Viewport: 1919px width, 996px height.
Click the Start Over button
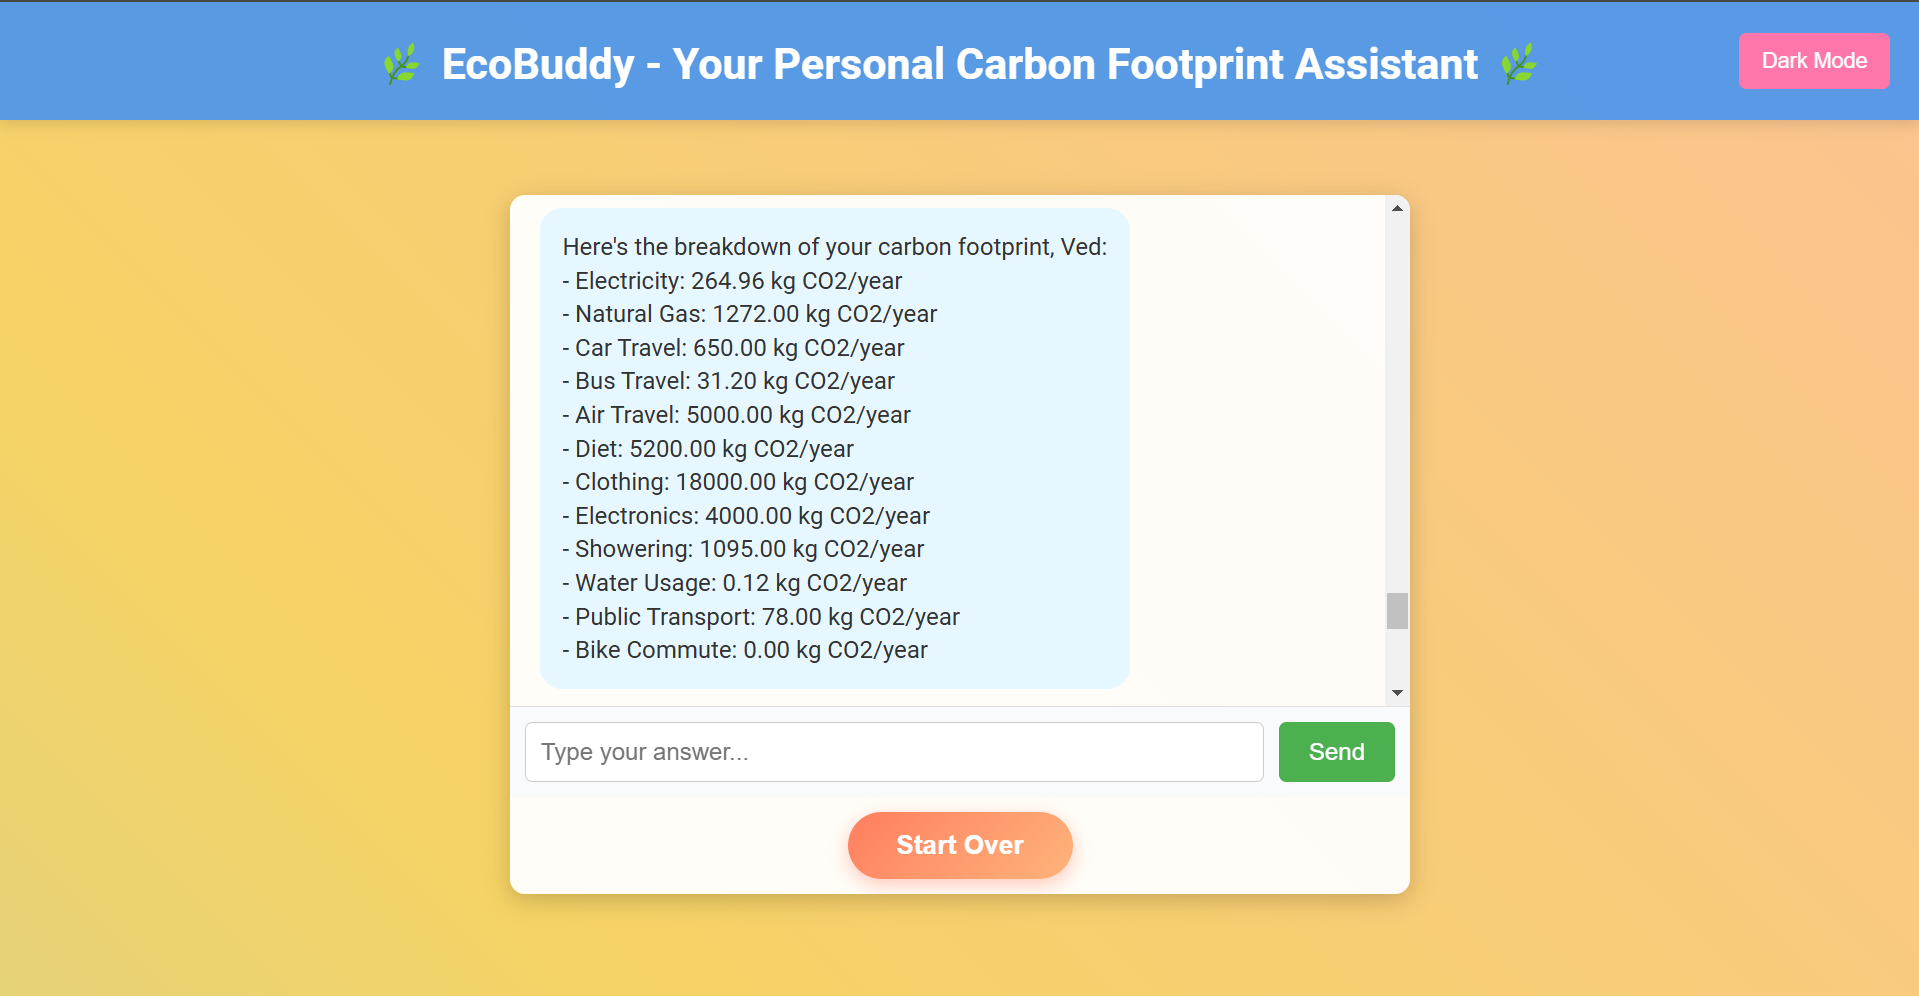point(959,845)
